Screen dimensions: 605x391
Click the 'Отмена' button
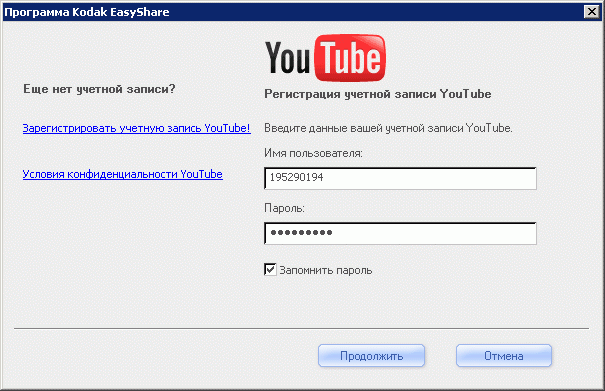tap(504, 355)
